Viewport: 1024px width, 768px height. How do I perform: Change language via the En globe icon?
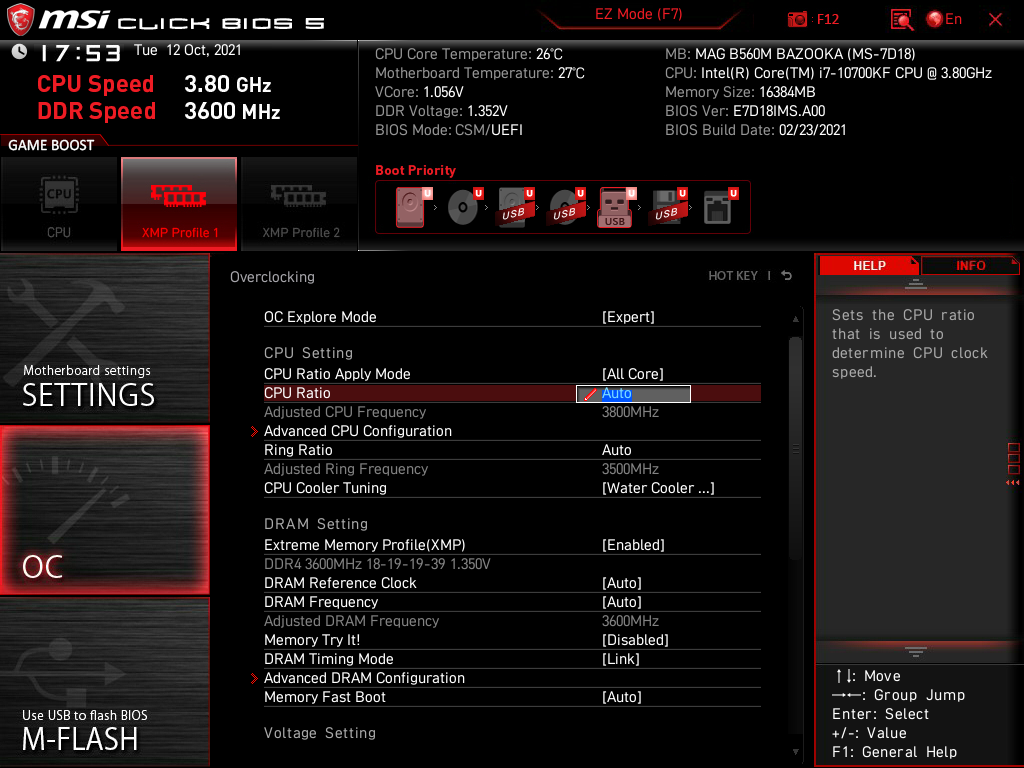[944, 20]
